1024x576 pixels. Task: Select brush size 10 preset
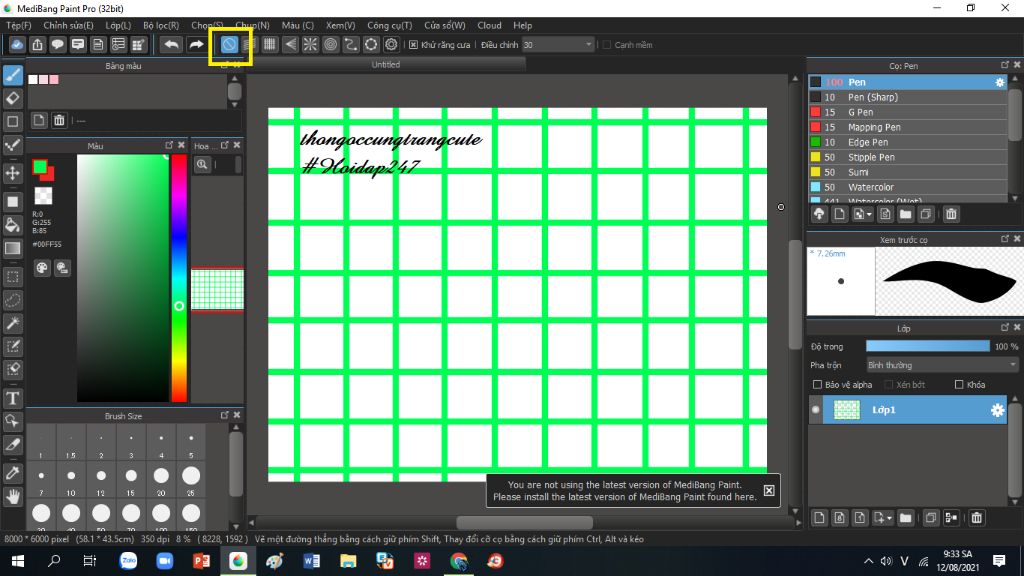tap(71, 481)
